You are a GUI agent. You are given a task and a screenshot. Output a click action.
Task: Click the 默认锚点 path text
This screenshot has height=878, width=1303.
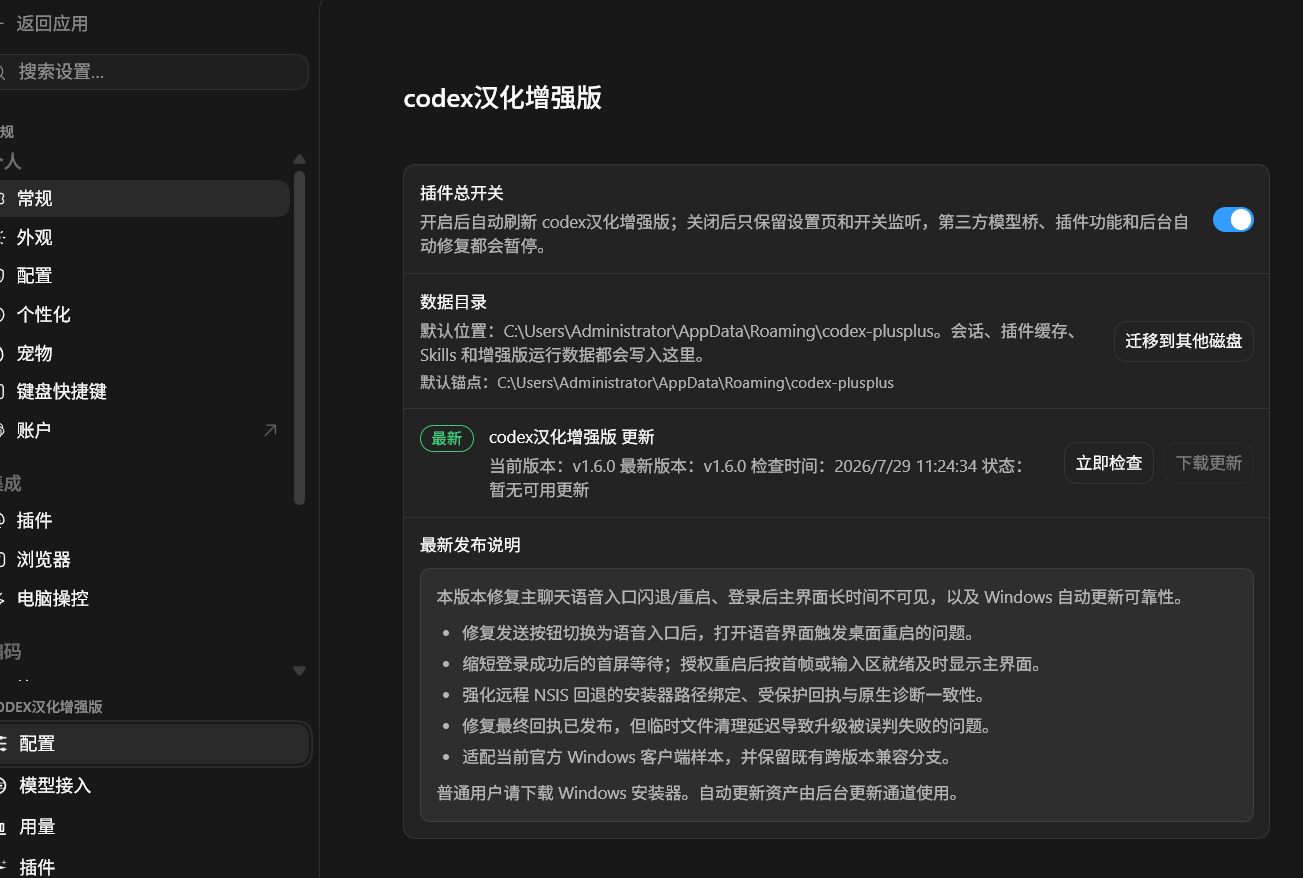(657, 383)
